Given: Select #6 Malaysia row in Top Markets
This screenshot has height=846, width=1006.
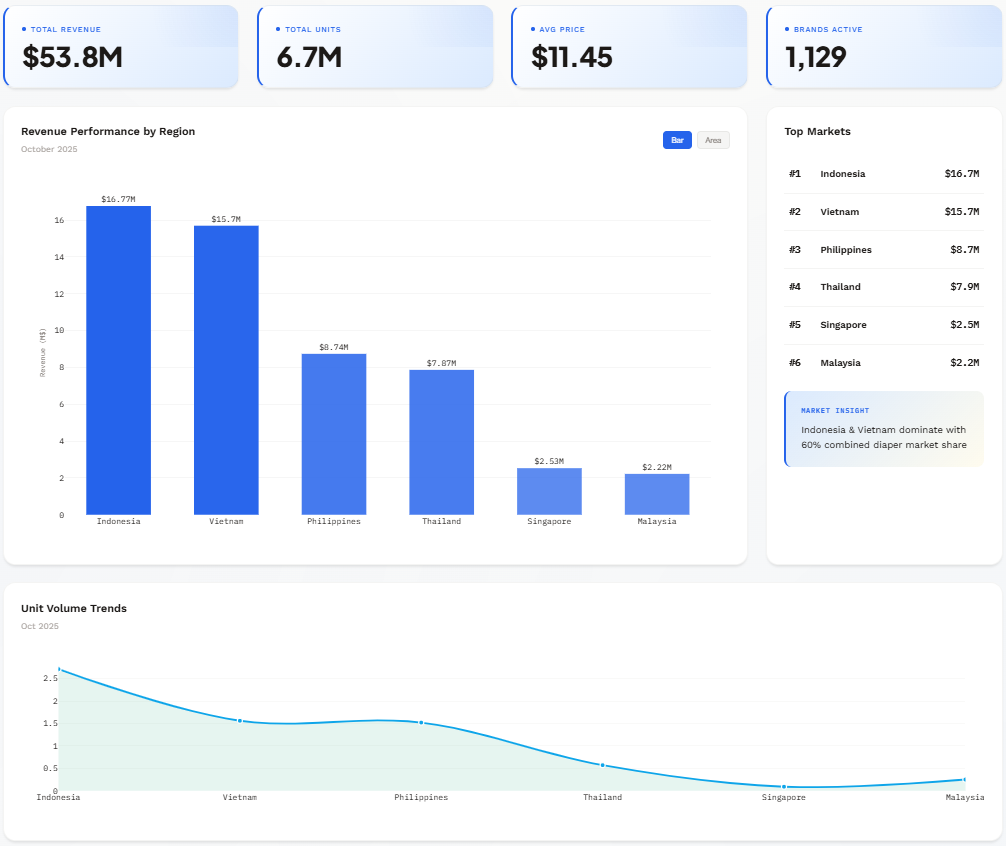Looking at the screenshot, I should point(884,362).
